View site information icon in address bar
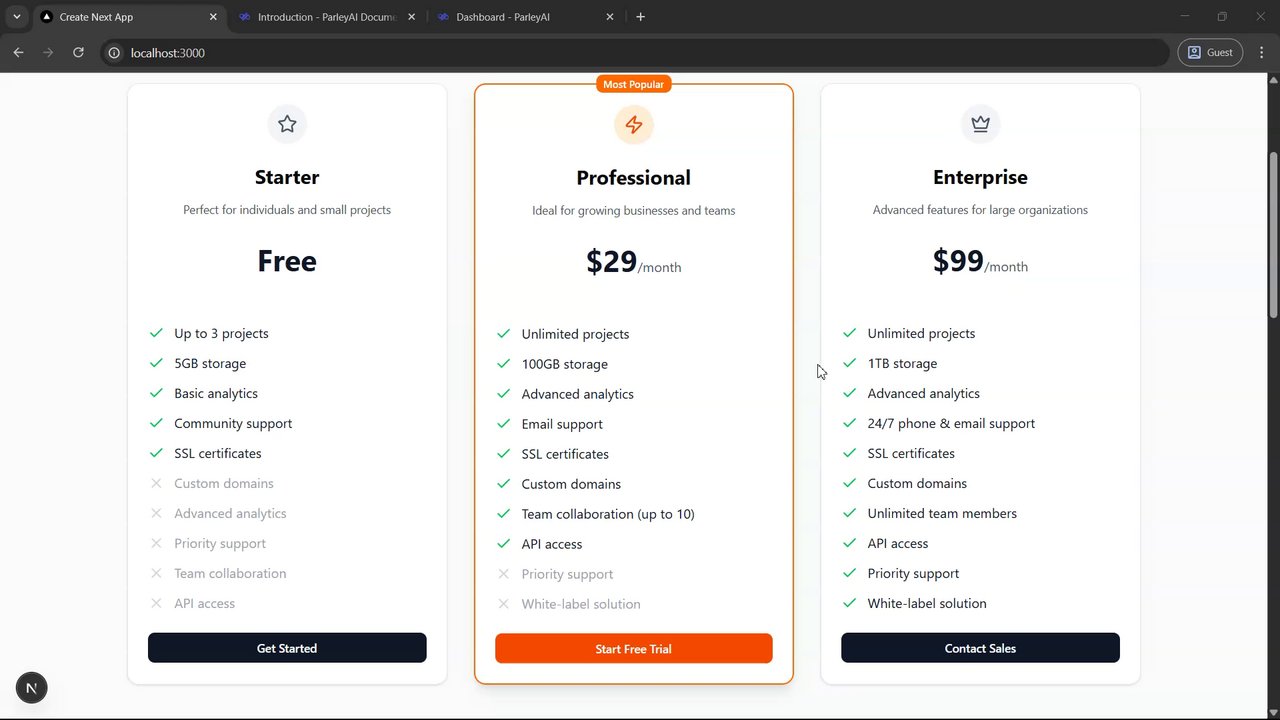The image size is (1280, 720). pyautogui.click(x=114, y=53)
